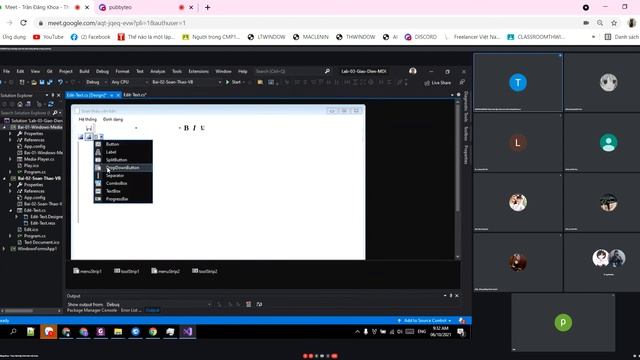Select the menuStrip1 component in the tray
The height and width of the screenshot is (360, 640).
point(87,271)
